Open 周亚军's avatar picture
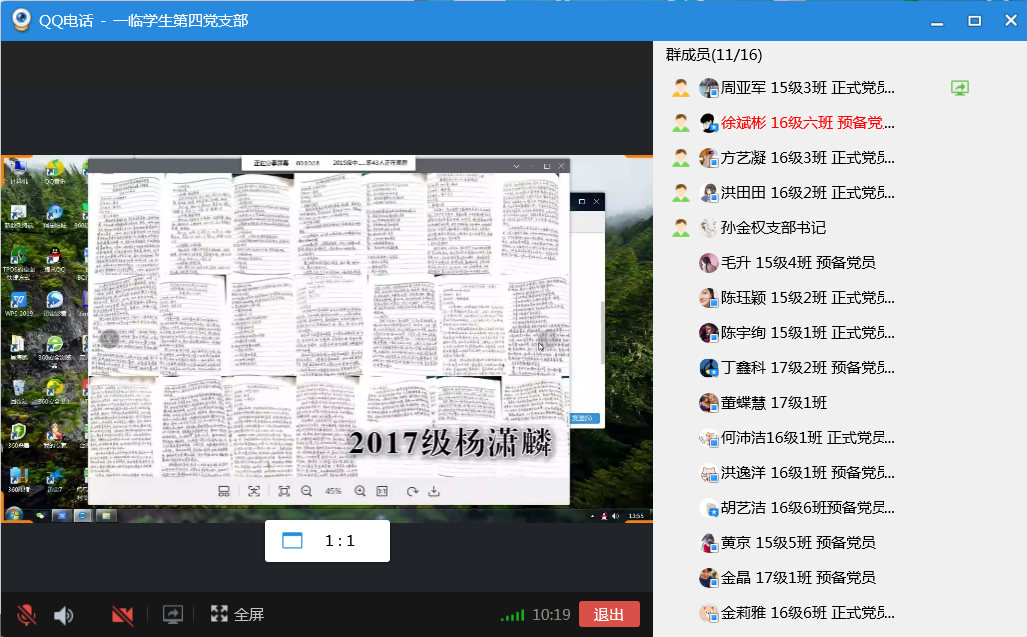The width and height of the screenshot is (1027, 637). click(709, 88)
